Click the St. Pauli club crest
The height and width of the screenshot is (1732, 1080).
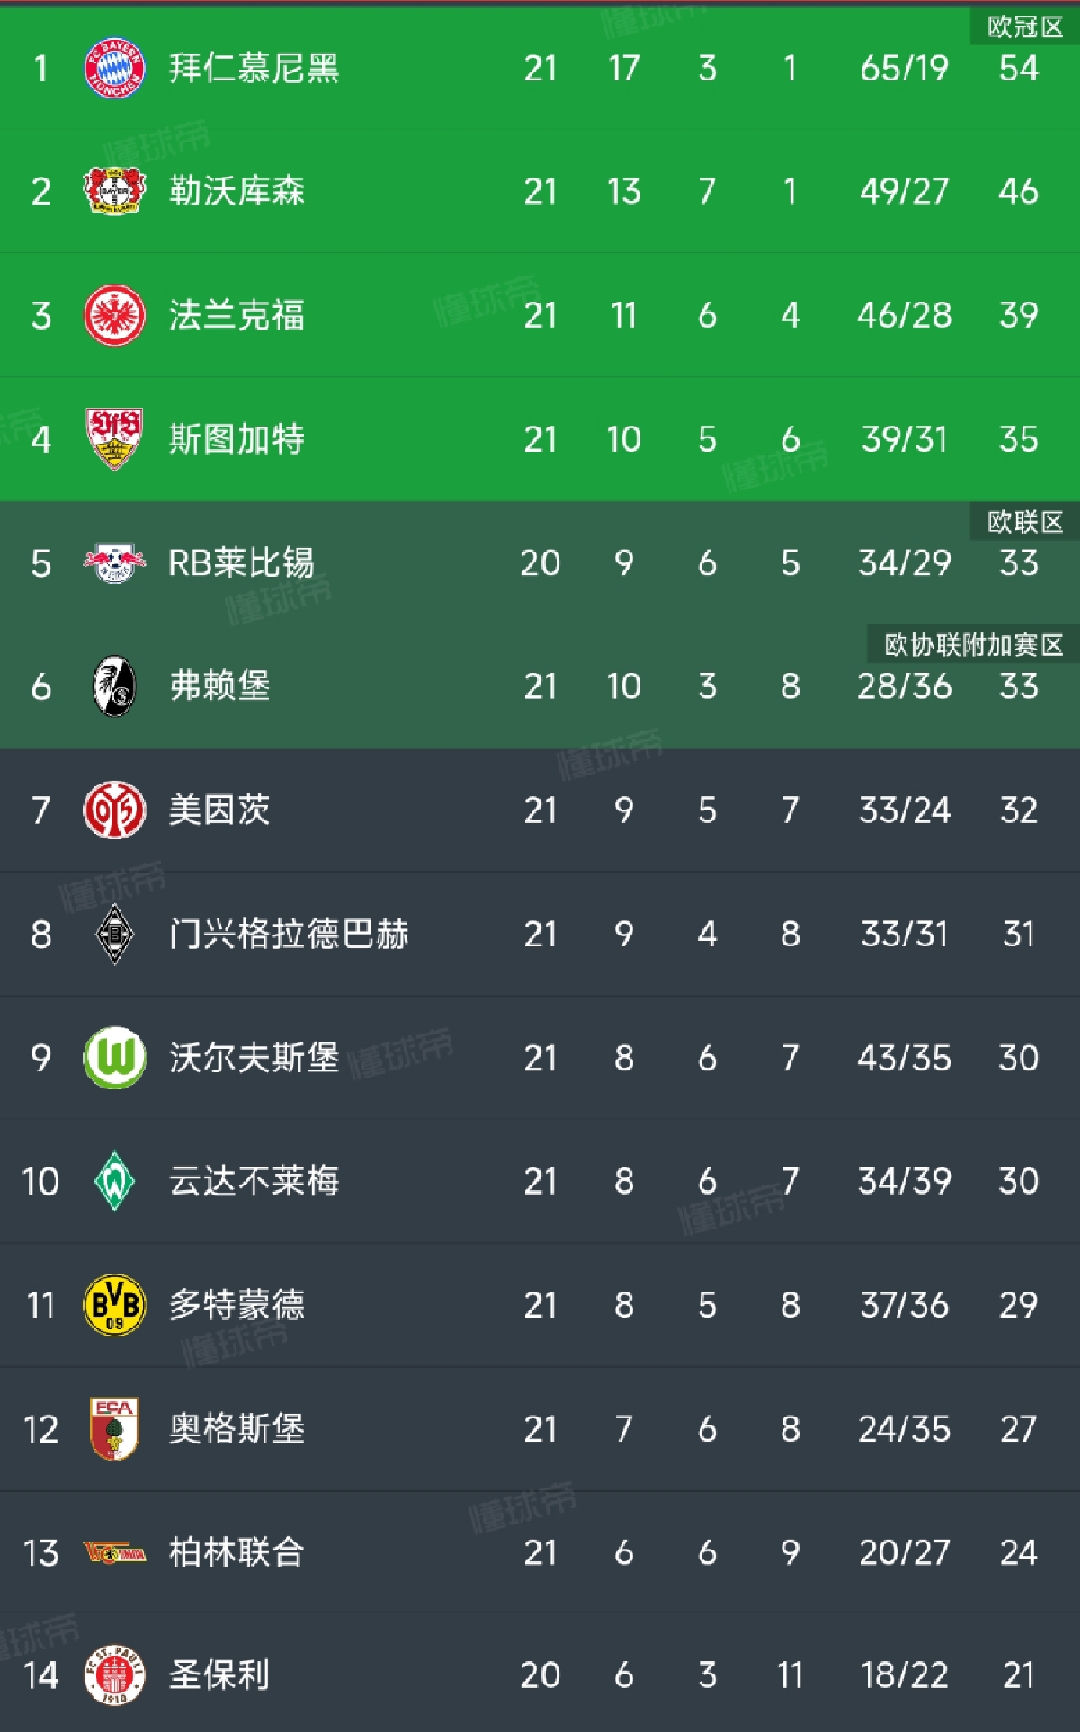point(115,1675)
